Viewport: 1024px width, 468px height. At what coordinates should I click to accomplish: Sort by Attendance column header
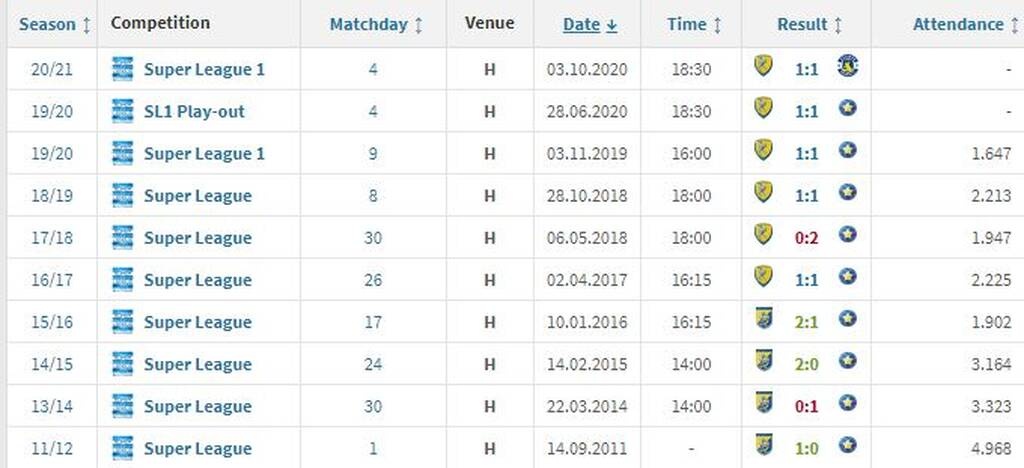coord(964,25)
